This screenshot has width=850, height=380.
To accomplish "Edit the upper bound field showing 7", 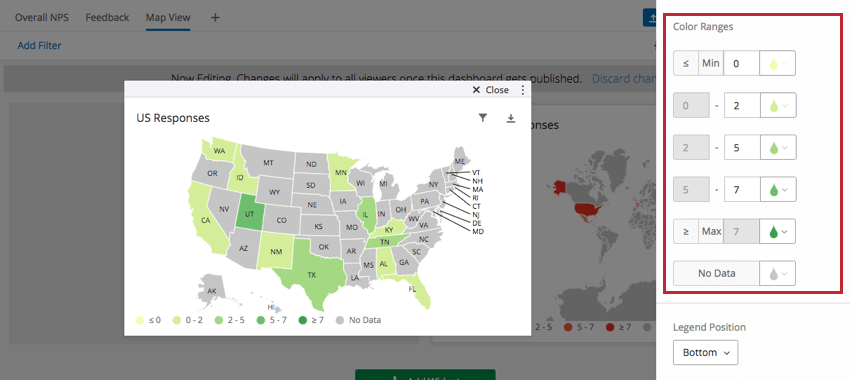I will coord(742,189).
